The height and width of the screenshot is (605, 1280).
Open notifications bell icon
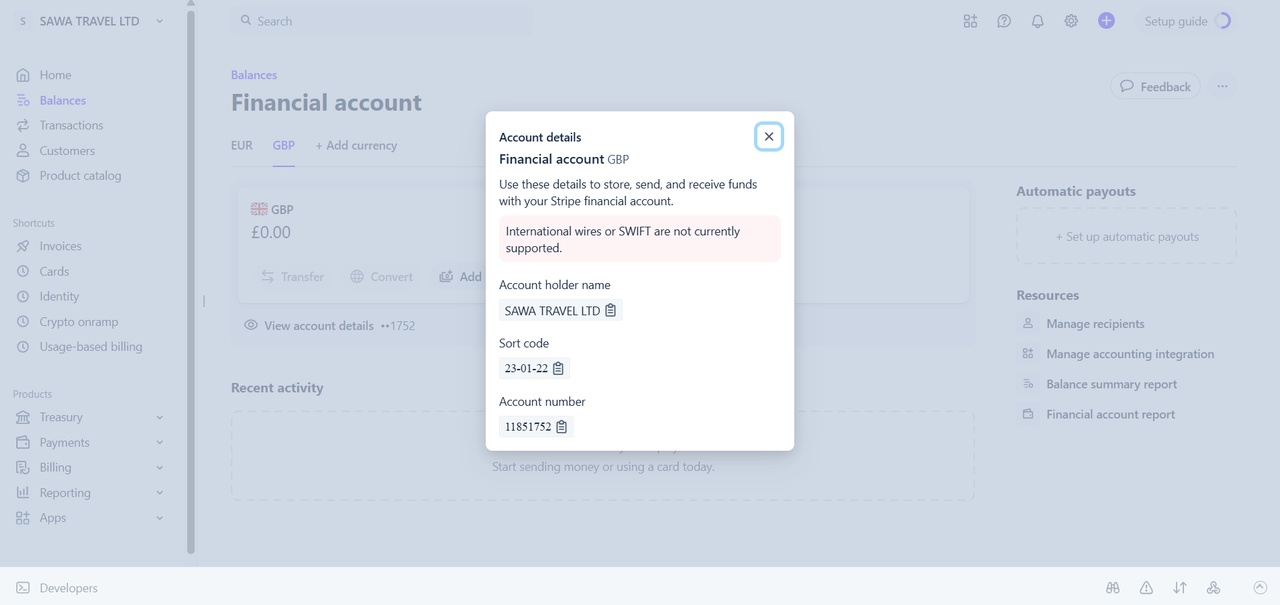click(1038, 21)
